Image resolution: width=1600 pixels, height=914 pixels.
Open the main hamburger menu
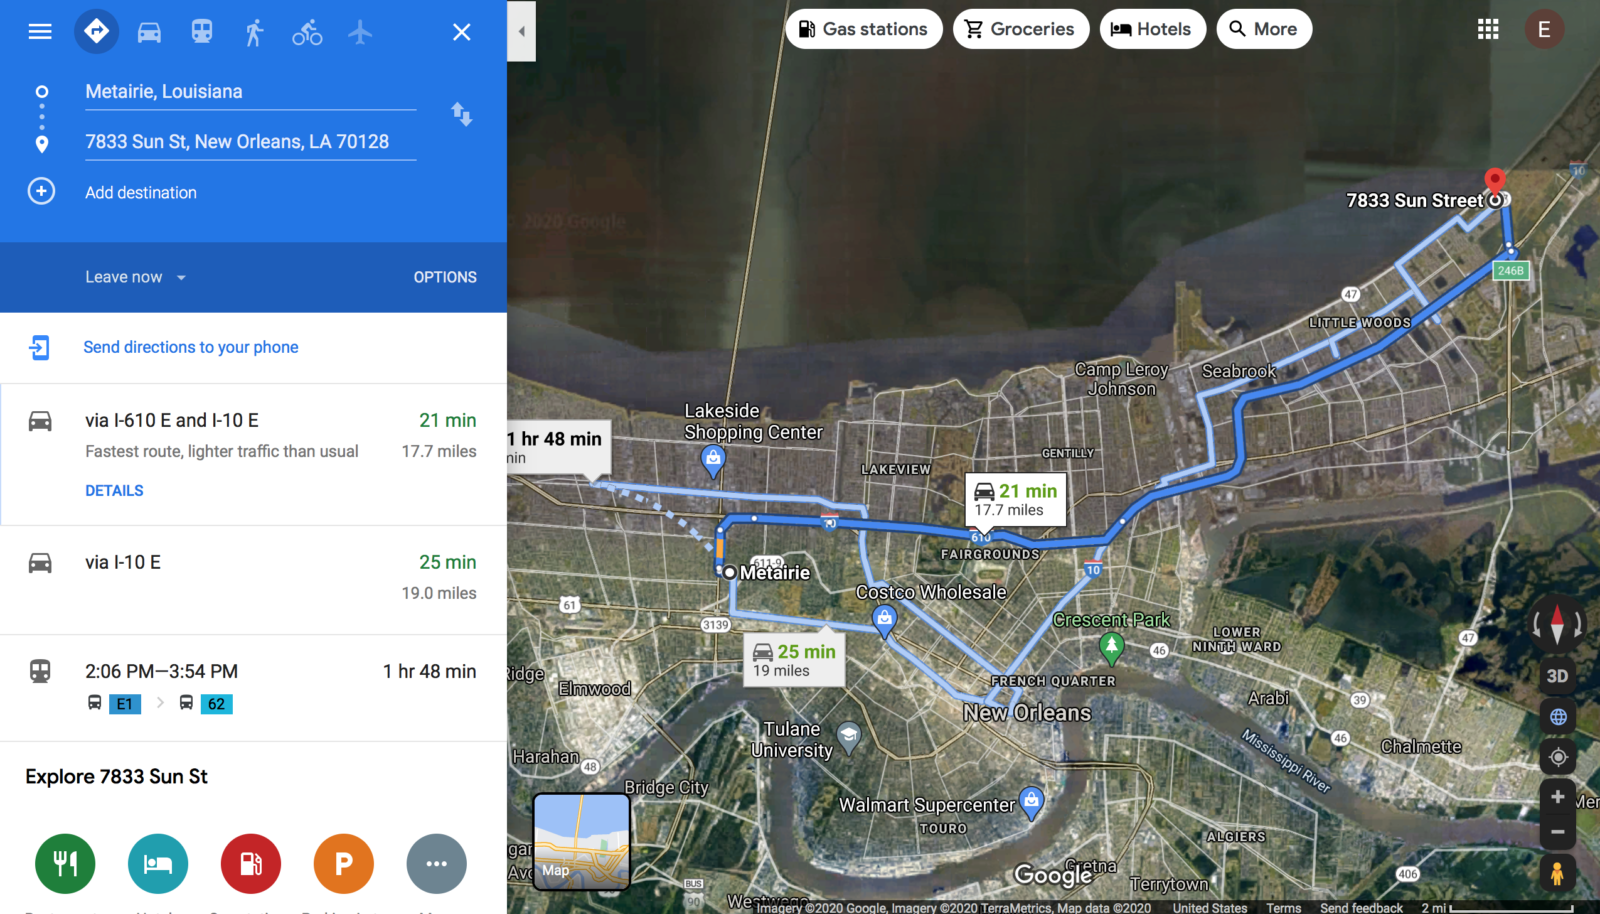pos(40,32)
